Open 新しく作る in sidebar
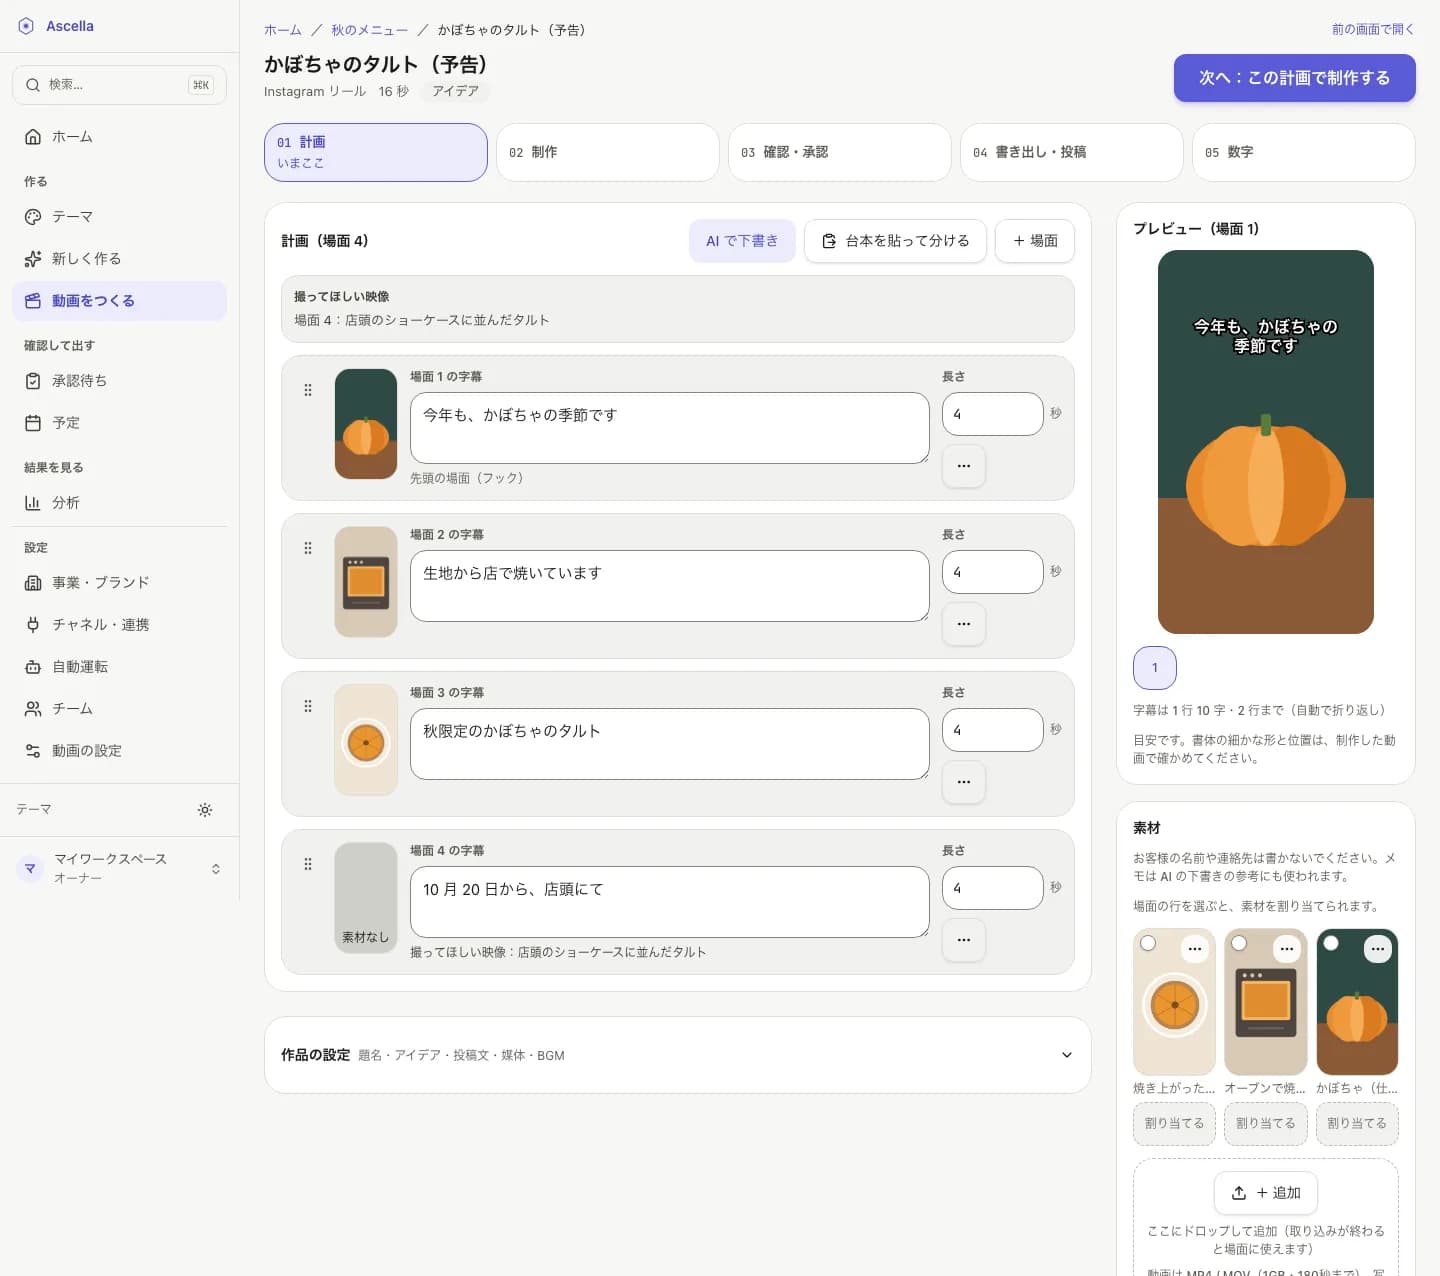The height and width of the screenshot is (1276, 1440). click(x=119, y=259)
